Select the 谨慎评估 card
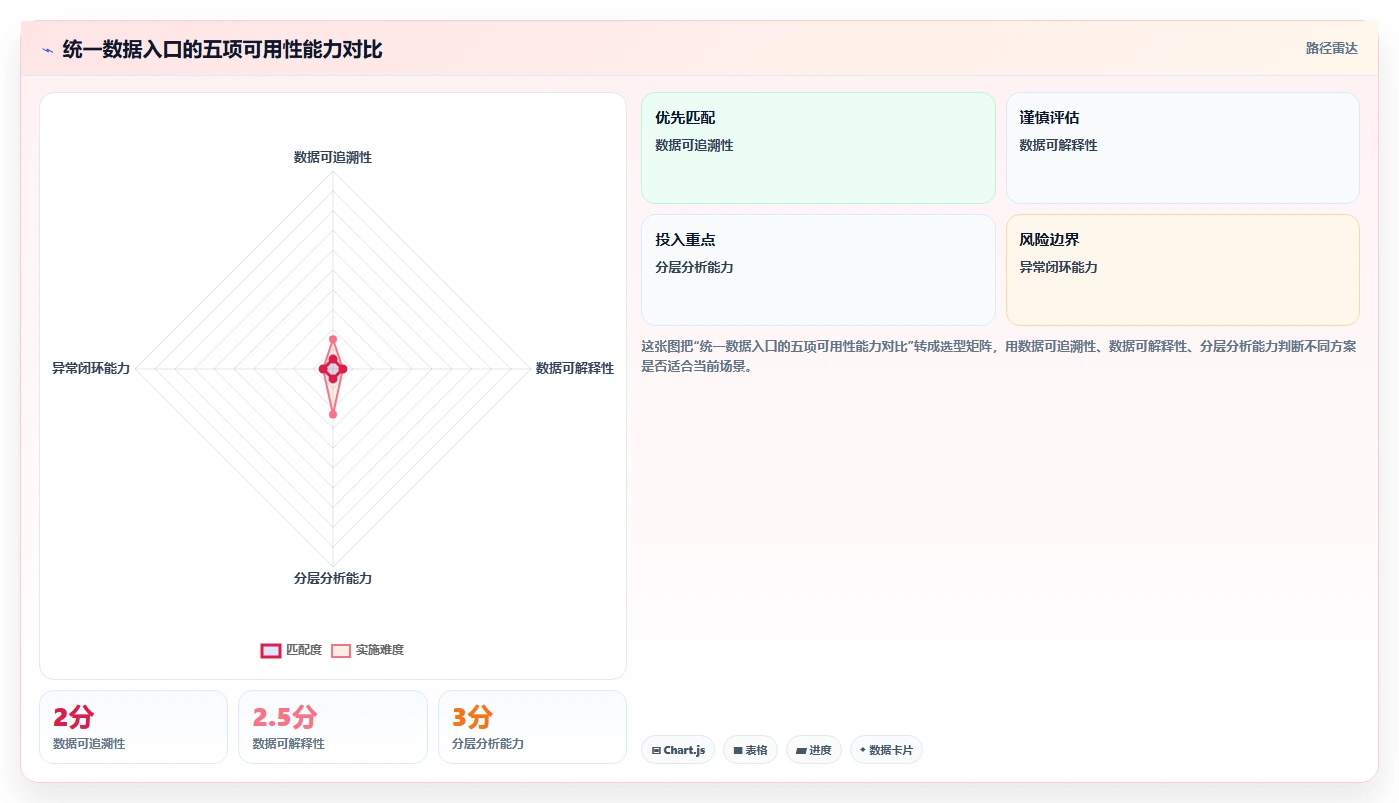1399x803 pixels. 1182,148
